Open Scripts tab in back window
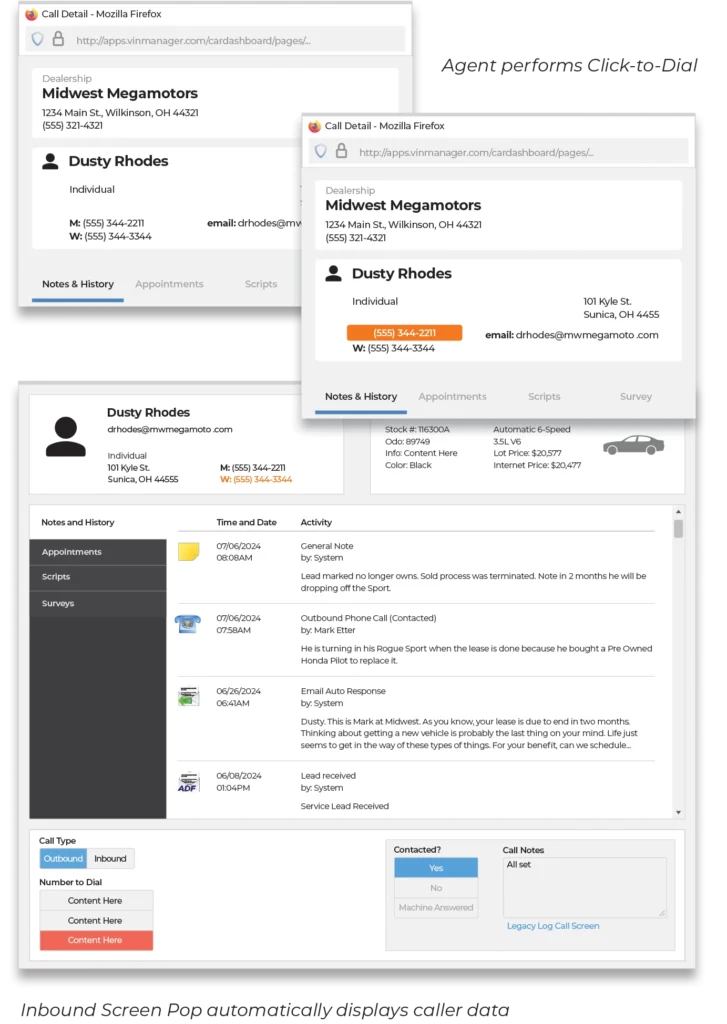 pyautogui.click(x=261, y=284)
